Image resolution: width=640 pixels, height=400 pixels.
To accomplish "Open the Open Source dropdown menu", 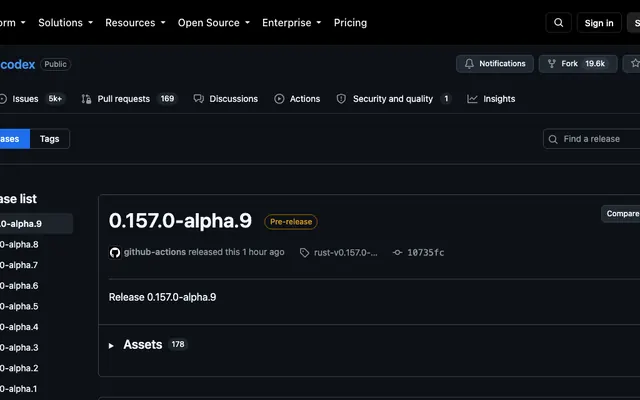I will pyautogui.click(x=213, y=23).
